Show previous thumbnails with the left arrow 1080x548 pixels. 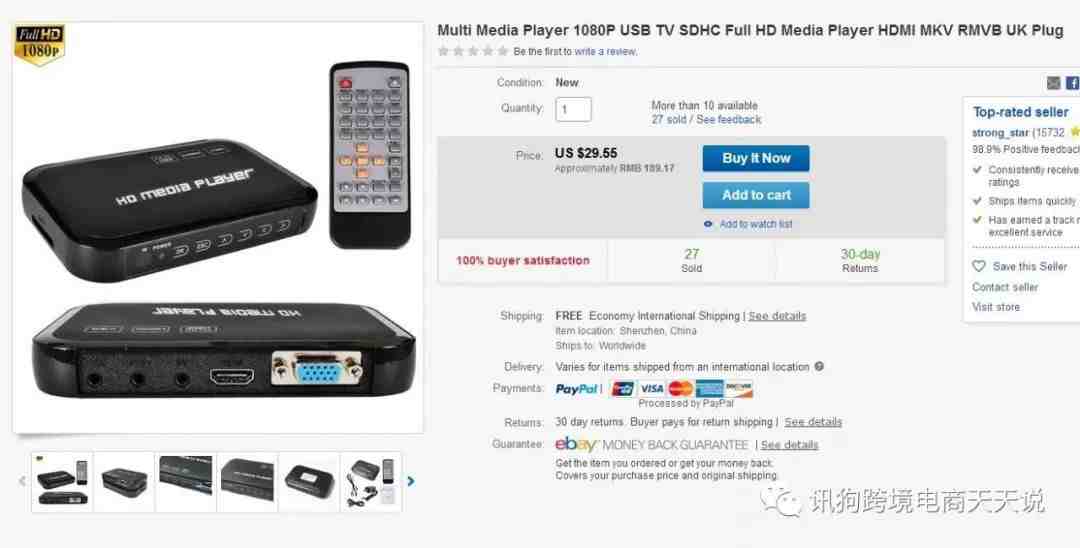pyautogui.click(x=22, y=481)
